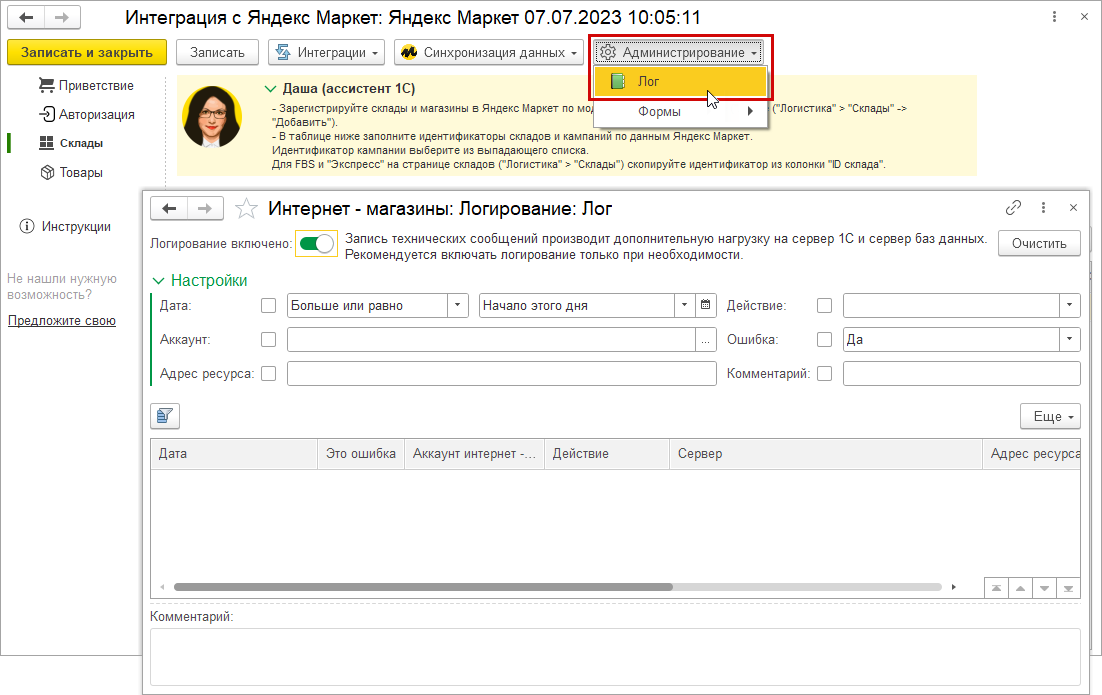Viewport: 1102px width, 695px height.
Task: Click the Авторизация login icon
Action: (x=46, y=114)
